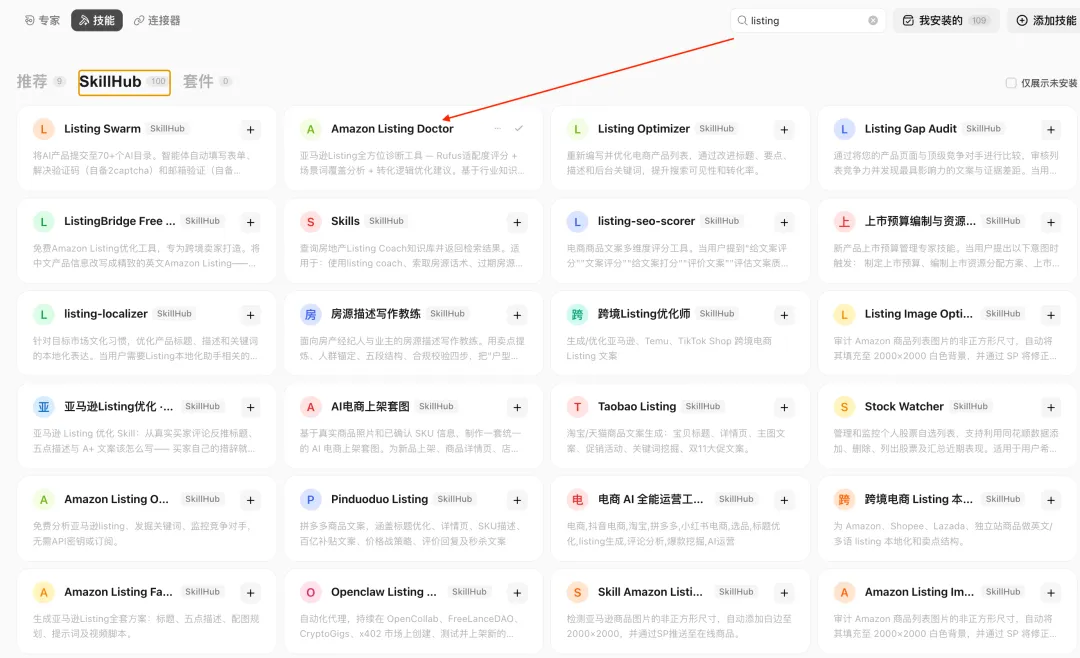Image resolution: width=1080 pixels, height=658 pixels.
Task: Add the ListingBridge Free skill
Action: tap(251, 223)
